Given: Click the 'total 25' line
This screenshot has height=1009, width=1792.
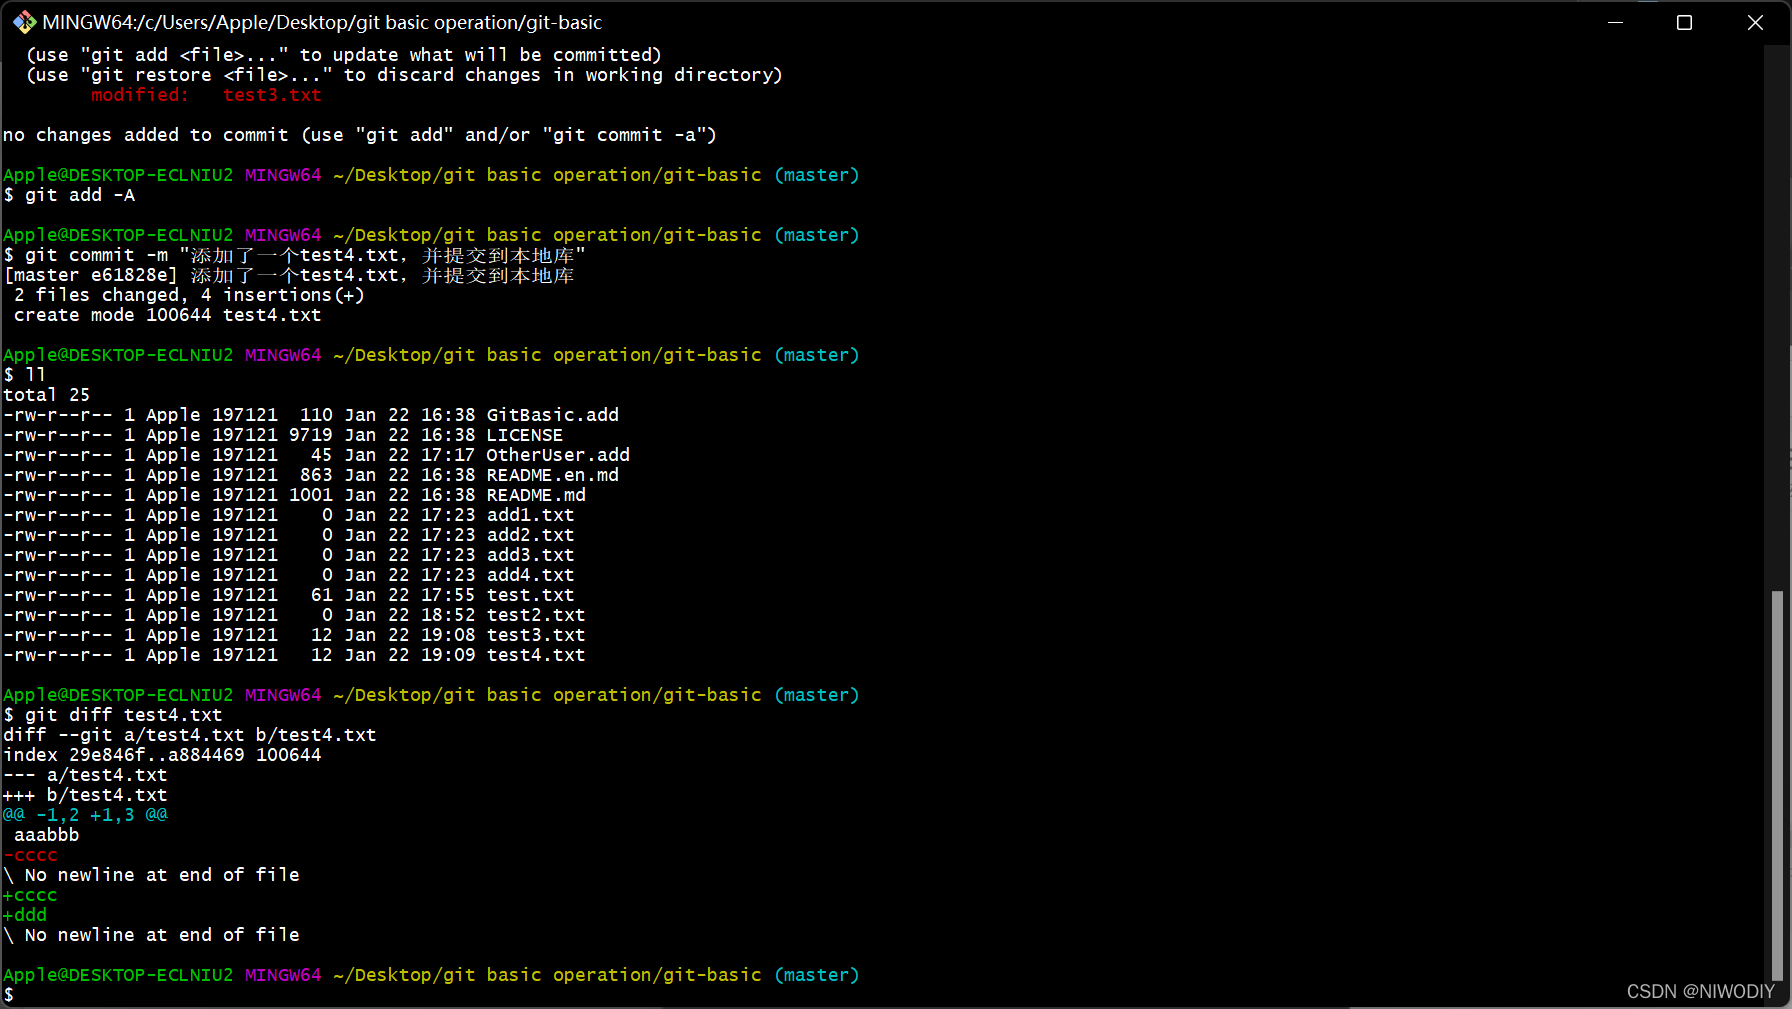Looking at the screenshot, I should coord(47,395).
